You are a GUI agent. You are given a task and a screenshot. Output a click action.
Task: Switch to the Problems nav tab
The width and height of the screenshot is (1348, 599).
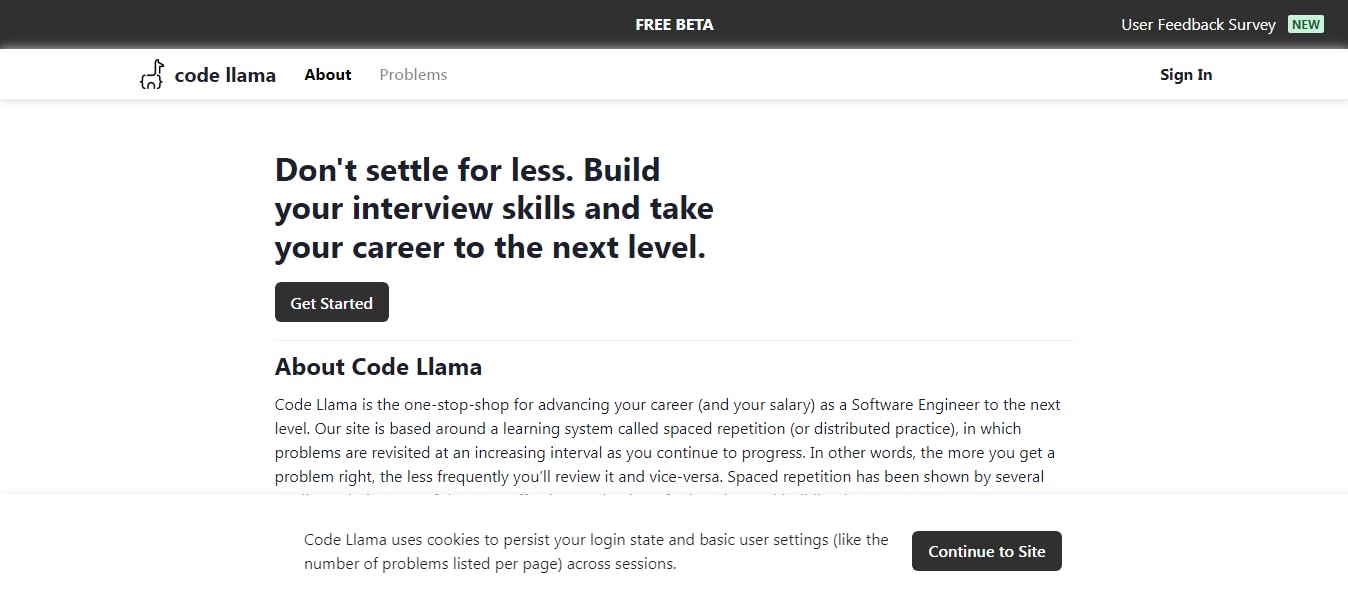[x=413, y=75]
